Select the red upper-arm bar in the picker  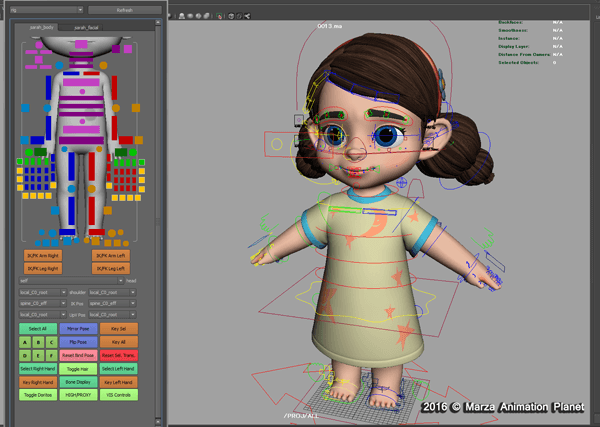click(114, 88)
